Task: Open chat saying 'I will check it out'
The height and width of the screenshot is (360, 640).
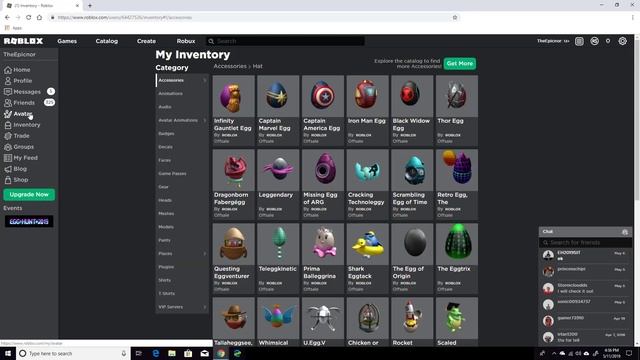Action: (585, 288)
